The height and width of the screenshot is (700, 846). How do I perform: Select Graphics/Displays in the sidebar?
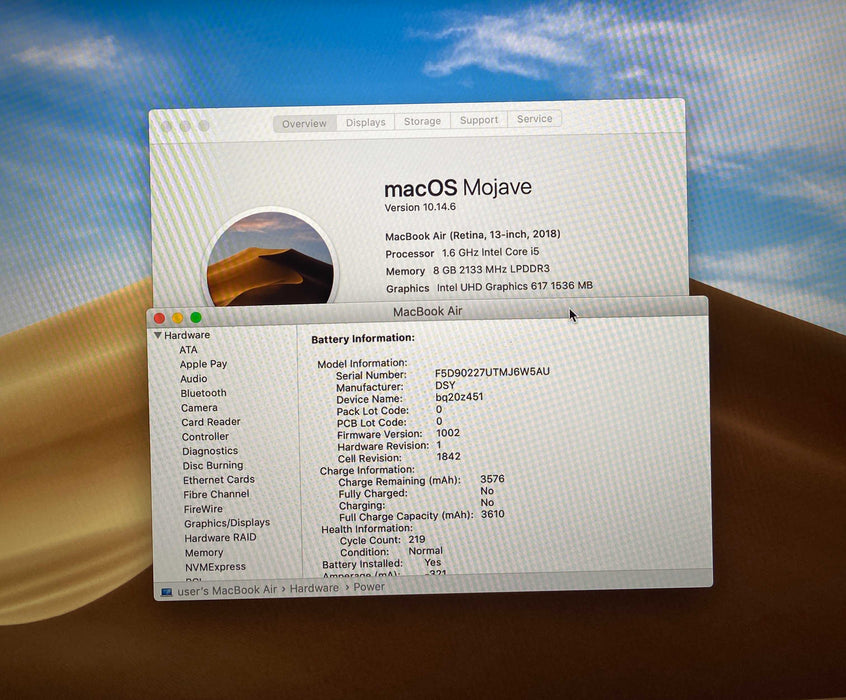click(227, 523)
